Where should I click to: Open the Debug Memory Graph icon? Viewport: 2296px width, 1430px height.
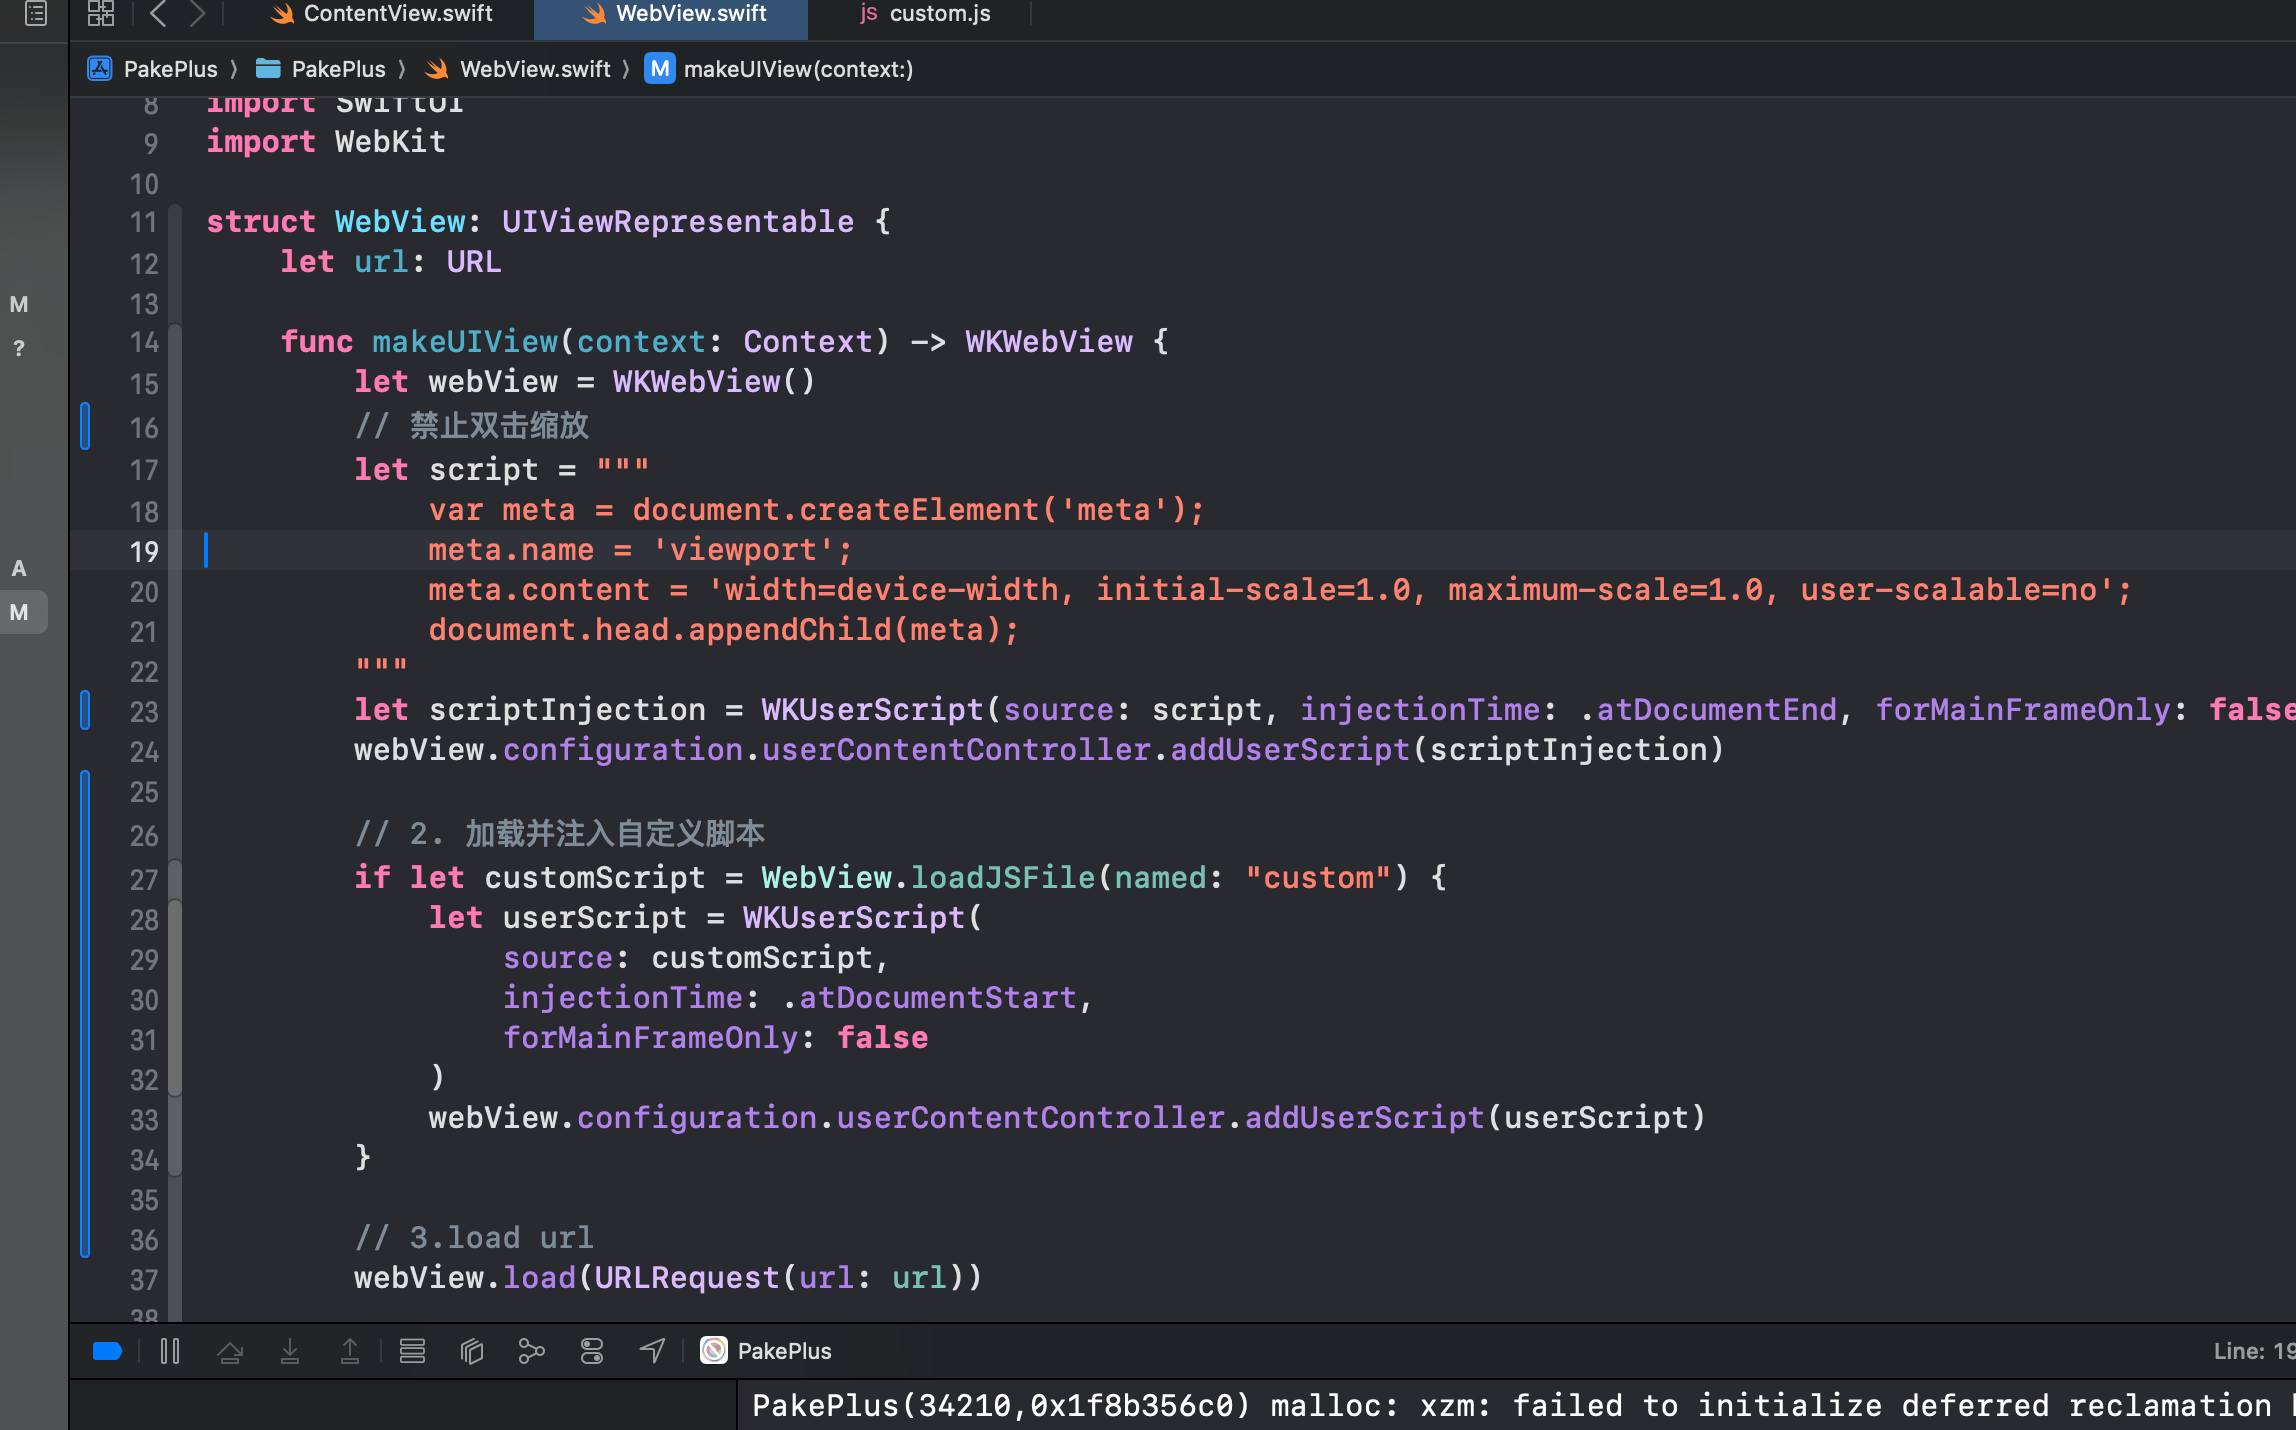pyautogui.click(x=532, y=1352)
